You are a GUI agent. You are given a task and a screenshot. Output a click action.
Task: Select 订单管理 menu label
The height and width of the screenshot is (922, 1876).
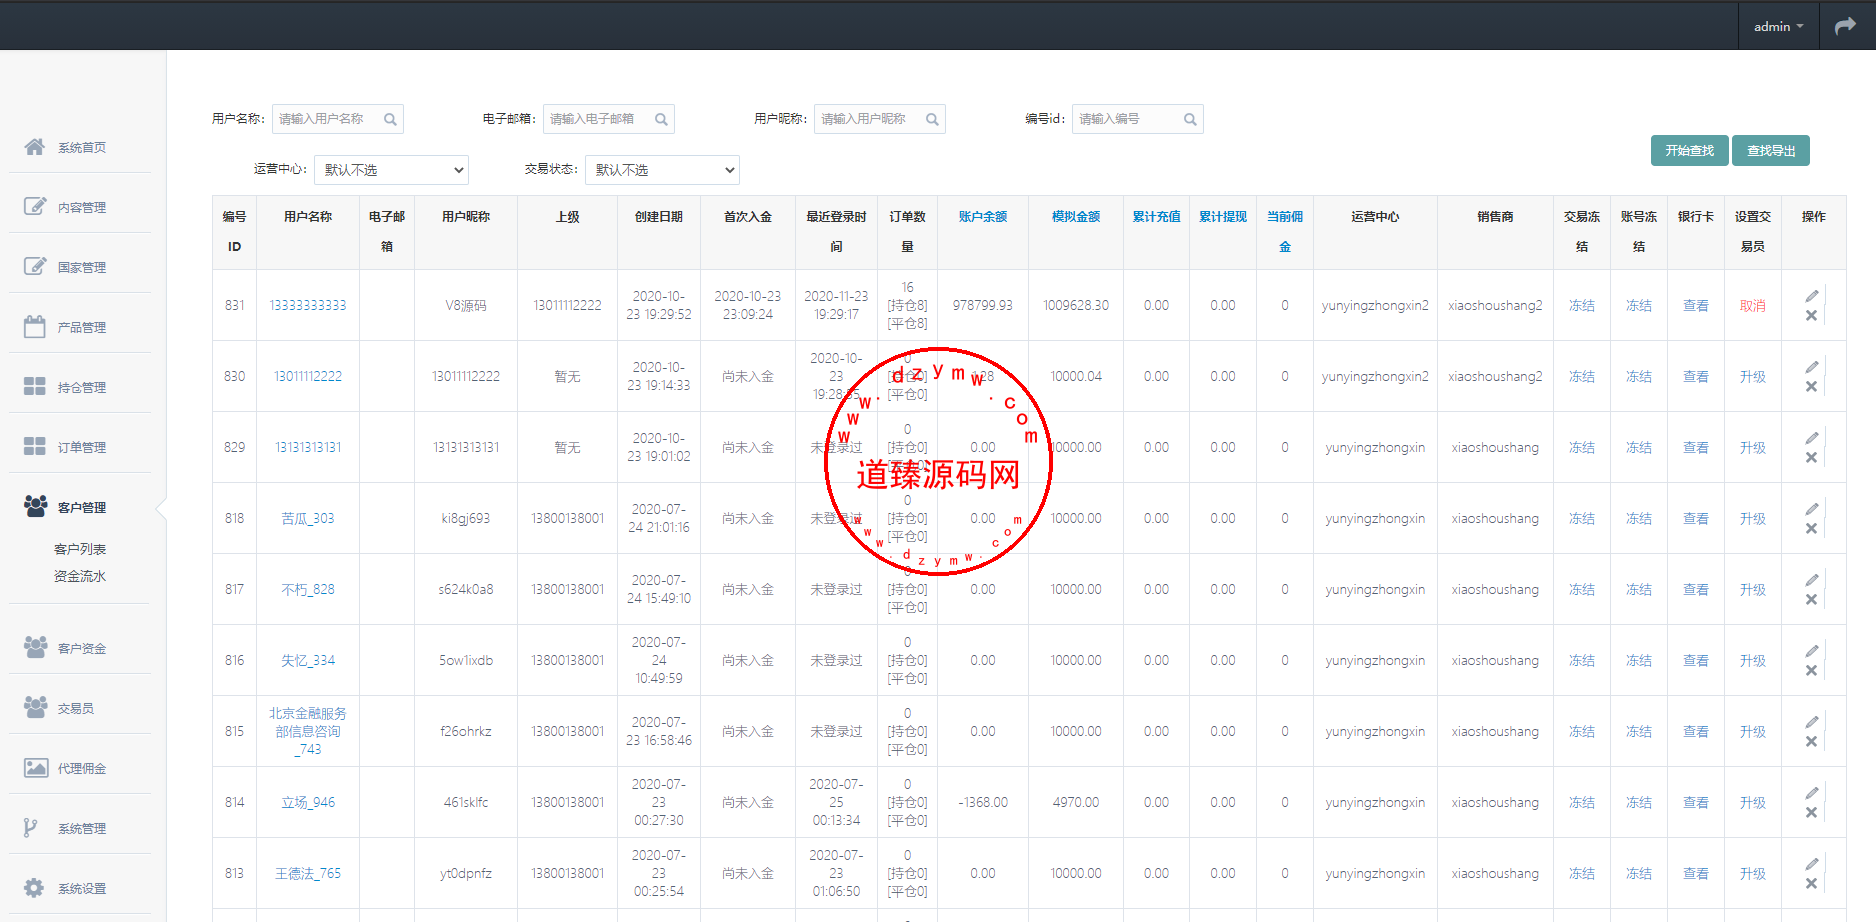[x=82, y=448]
